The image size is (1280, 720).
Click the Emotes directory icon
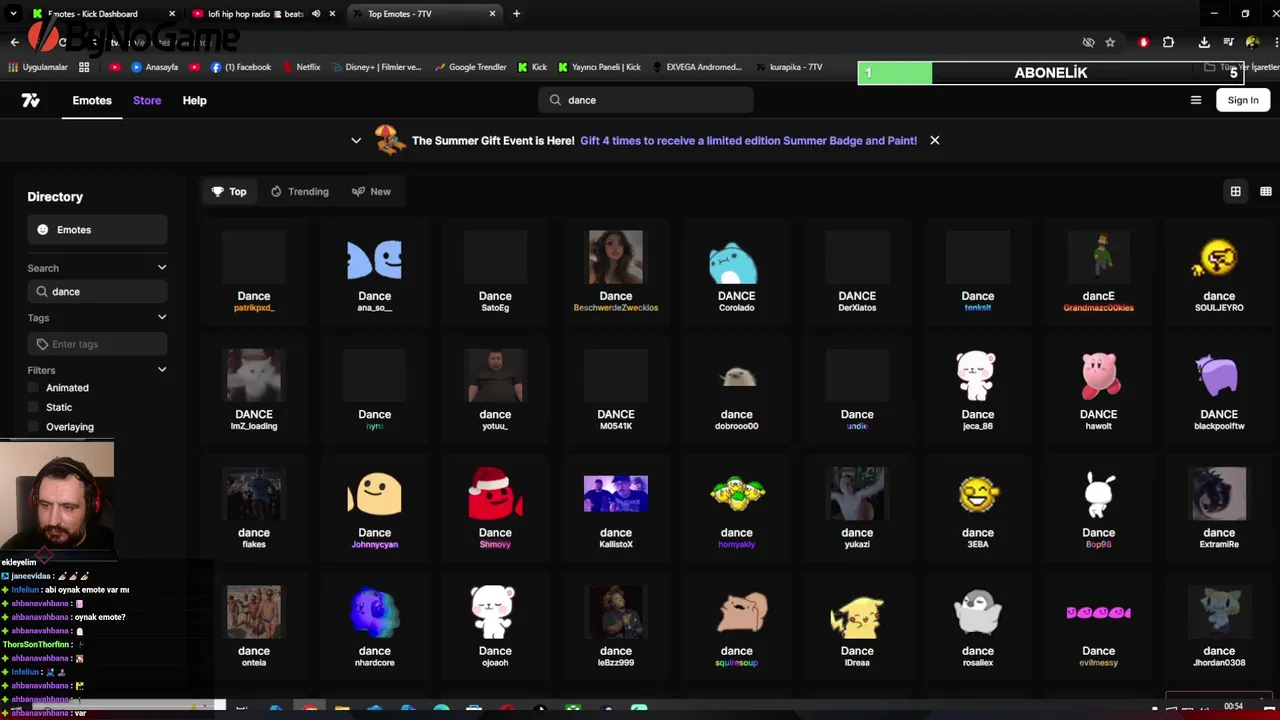coord(43,230)
